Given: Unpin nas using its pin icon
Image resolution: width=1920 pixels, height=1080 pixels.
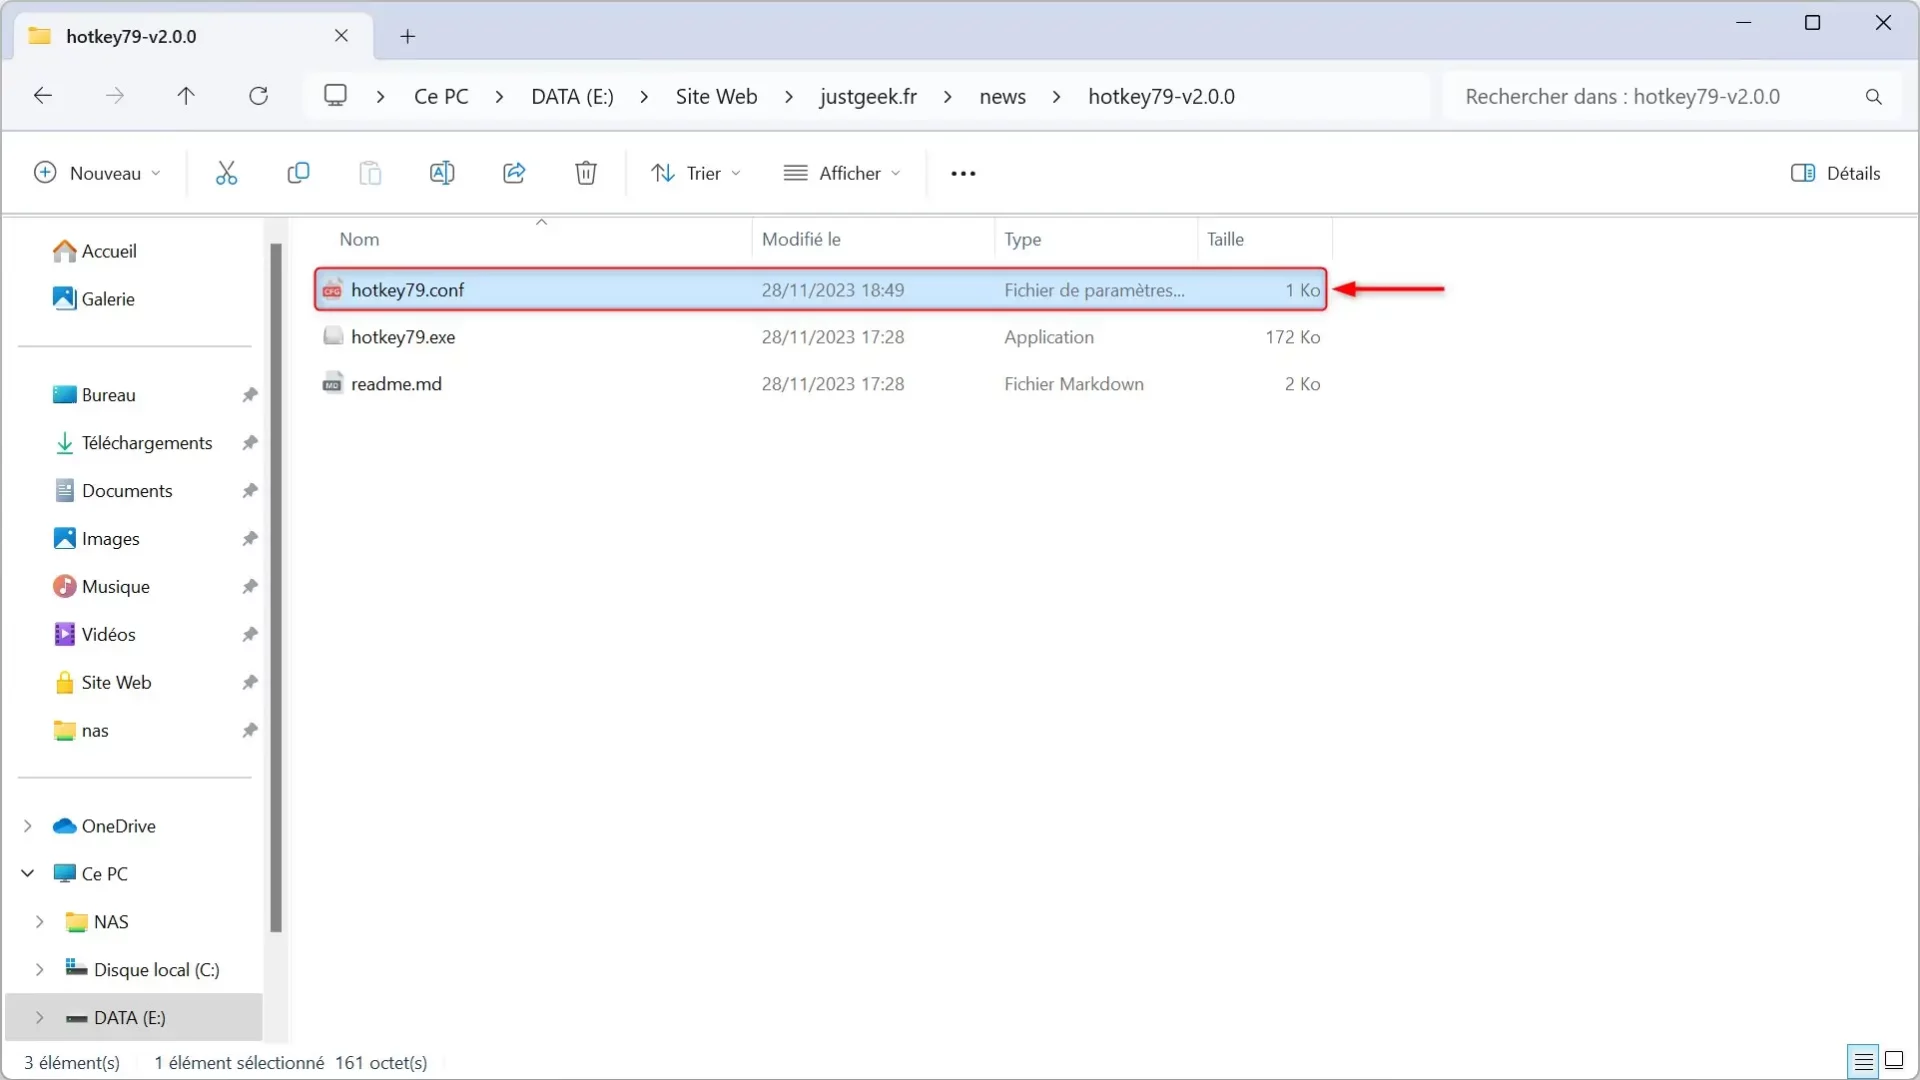Looking at the screenshot, I should (x=250, y=731).
